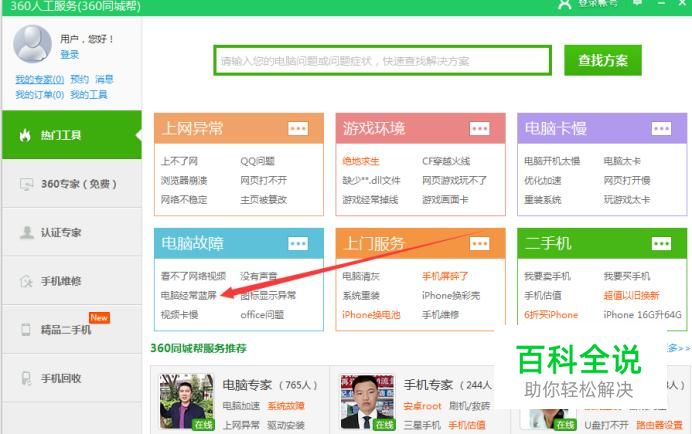Image resolution: width=692 pixels, height=434 pixels.
Task: Select 缺少**.dll文件 option
Action: tap(371, 181)
